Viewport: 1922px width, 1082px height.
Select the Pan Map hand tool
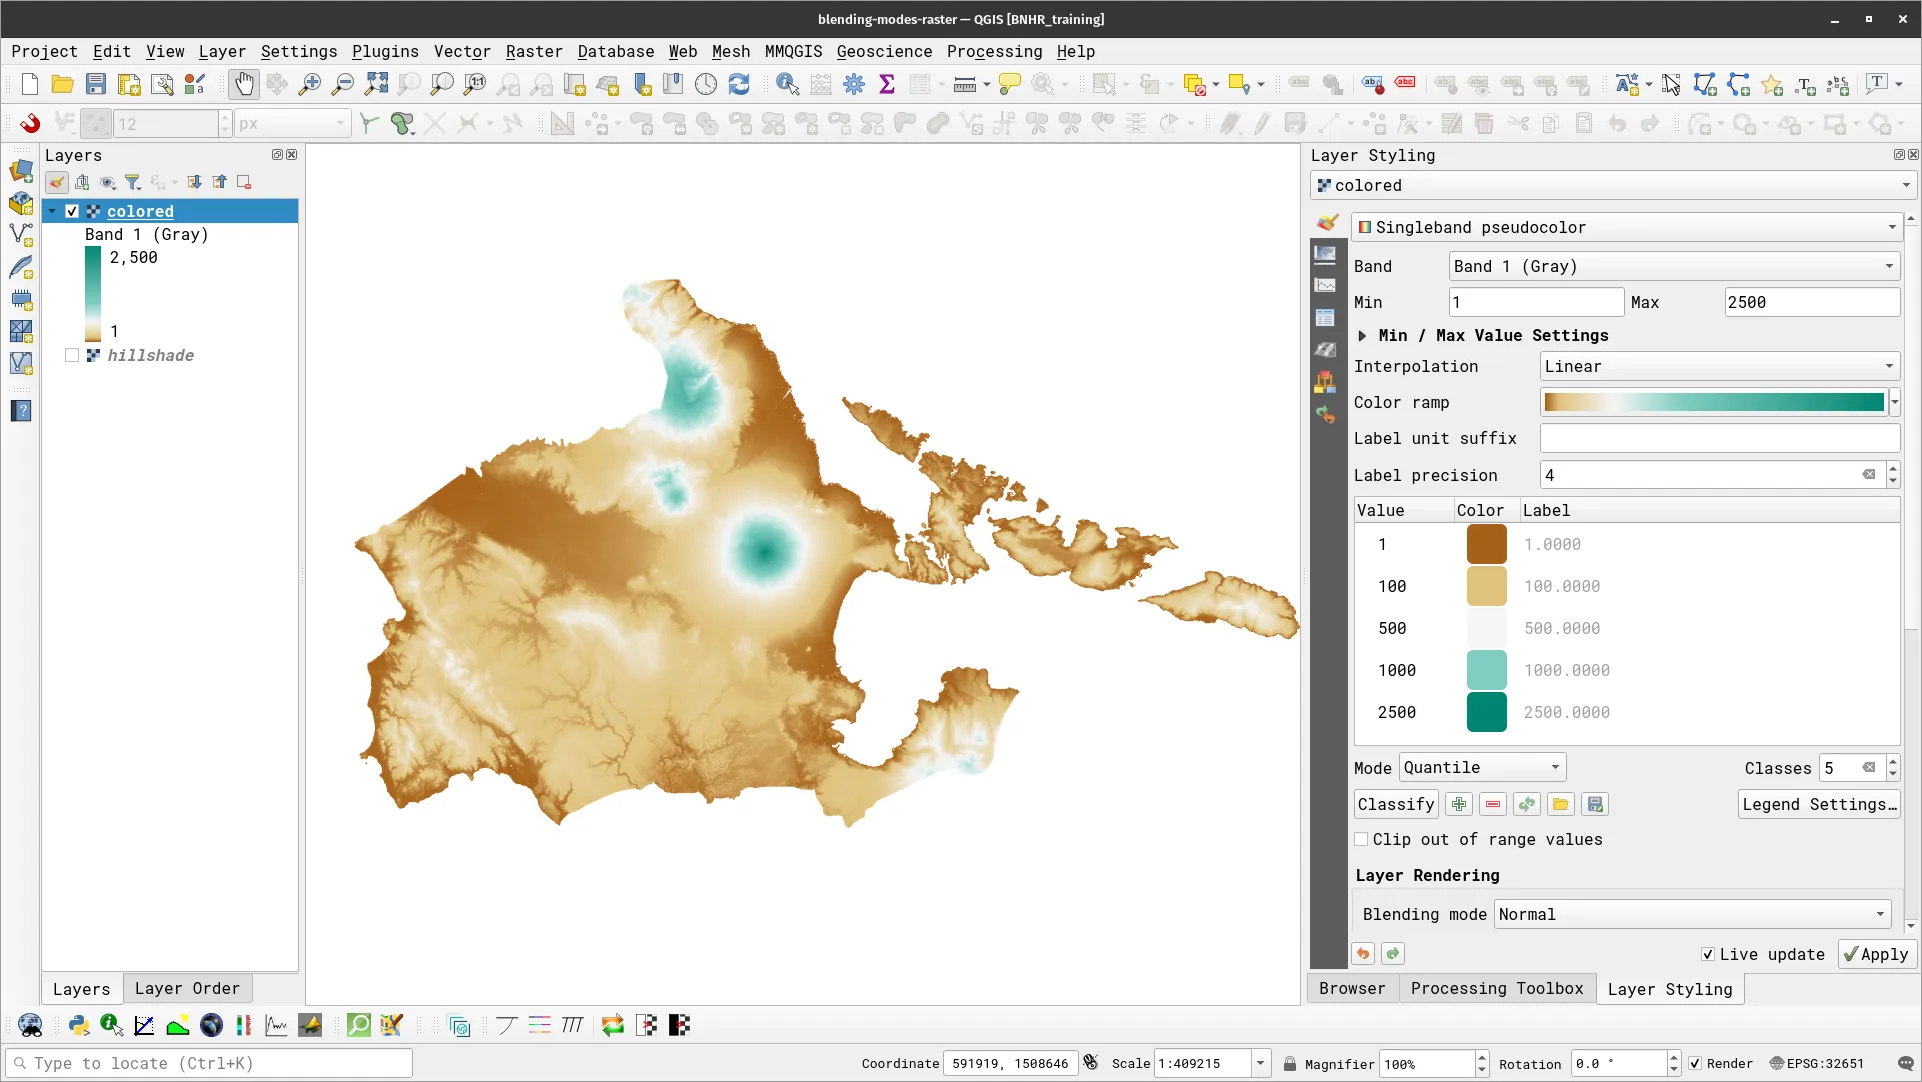pos(244,85)
